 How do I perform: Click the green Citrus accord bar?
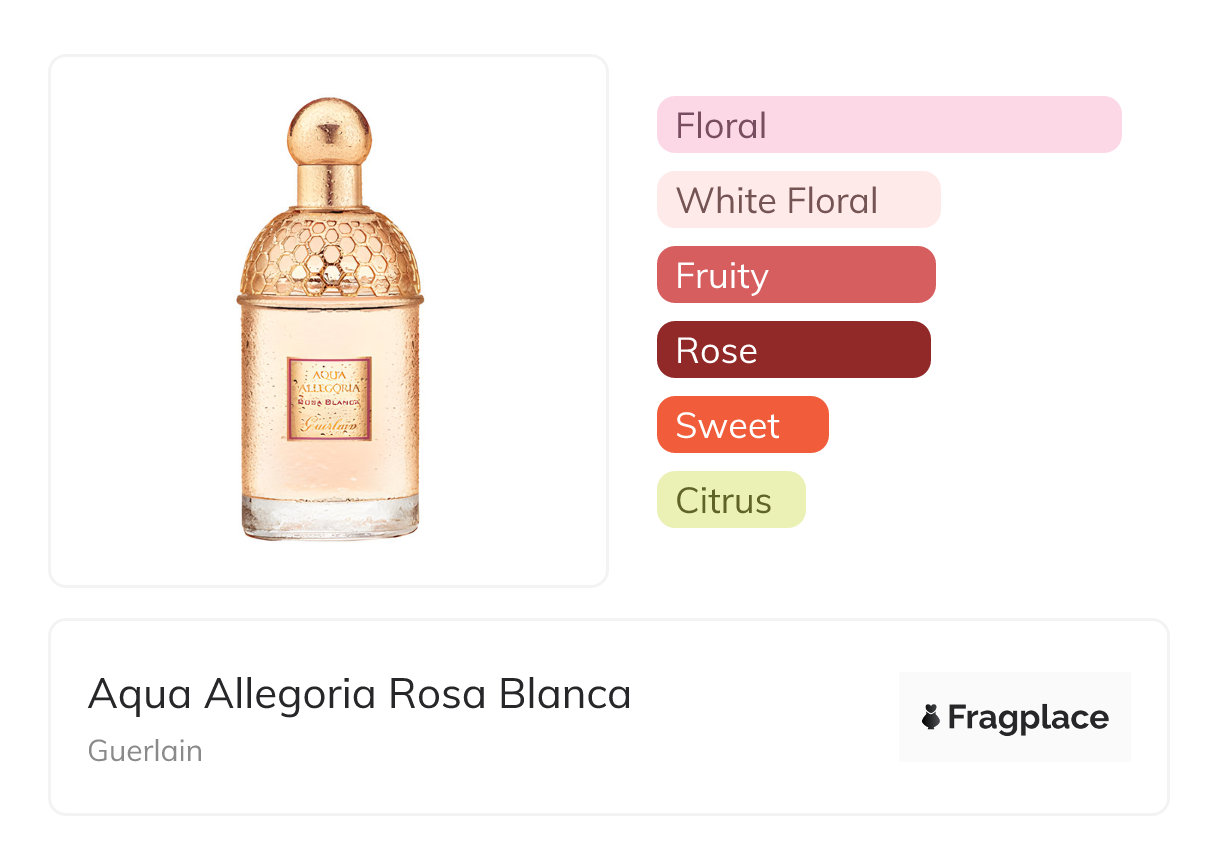730,500
